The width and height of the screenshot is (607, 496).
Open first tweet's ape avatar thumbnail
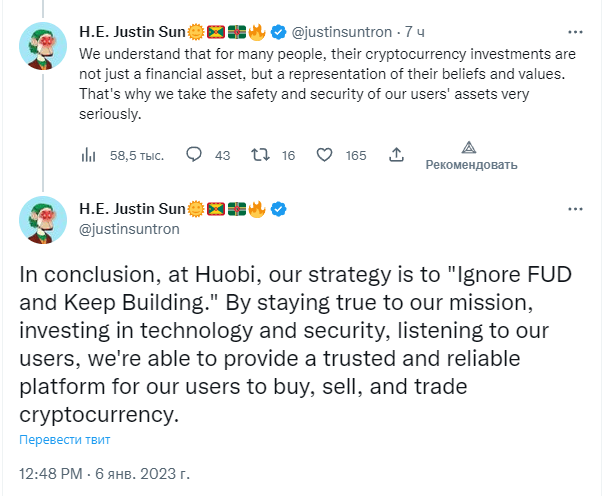[43, 46]
